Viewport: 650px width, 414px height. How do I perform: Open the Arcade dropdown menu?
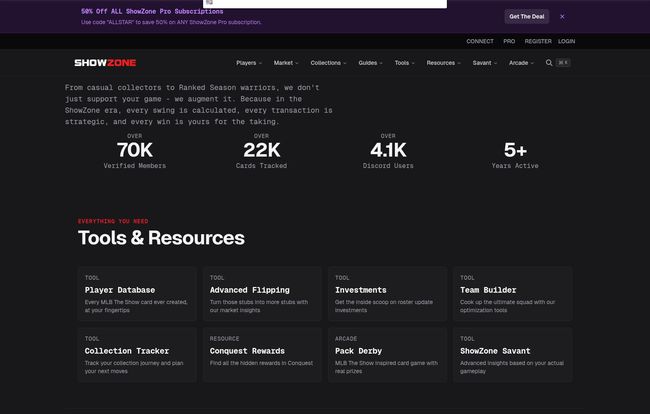[x=521, y=63]
